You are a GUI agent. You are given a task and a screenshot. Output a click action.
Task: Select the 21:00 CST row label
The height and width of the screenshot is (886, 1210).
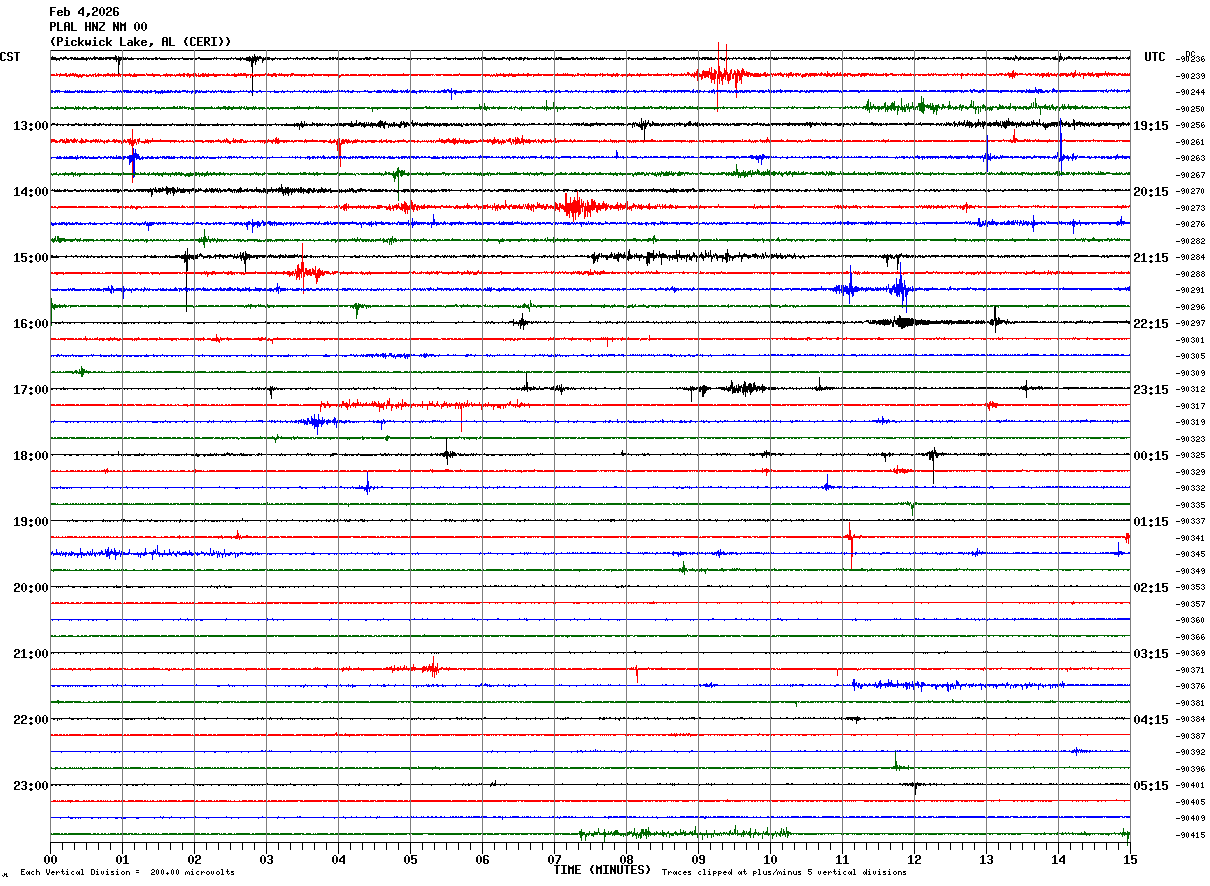(x=30, y=653)
